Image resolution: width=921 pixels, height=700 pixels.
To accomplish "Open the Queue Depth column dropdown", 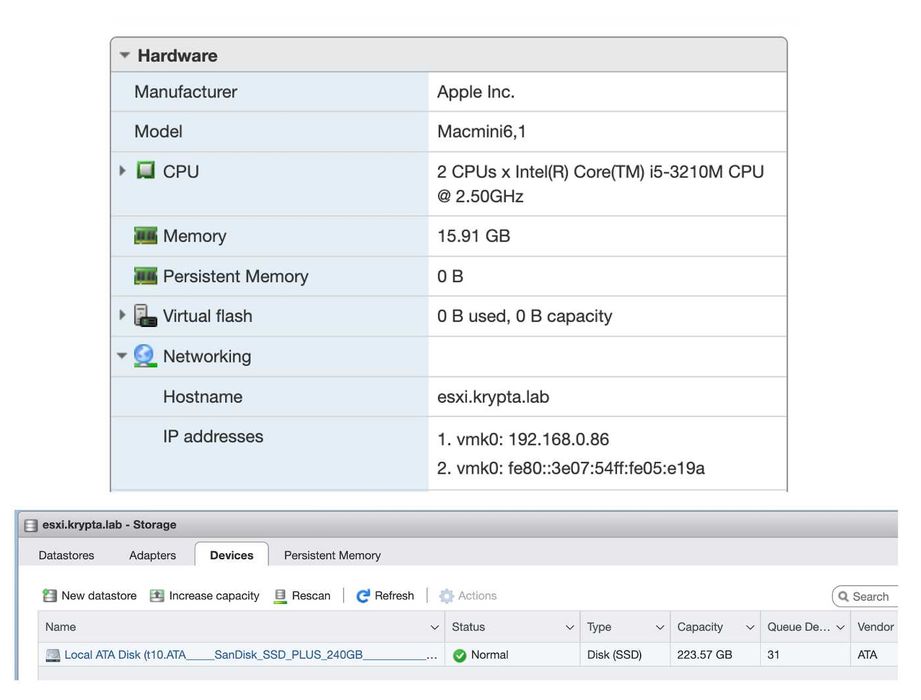I will (841, 627).
